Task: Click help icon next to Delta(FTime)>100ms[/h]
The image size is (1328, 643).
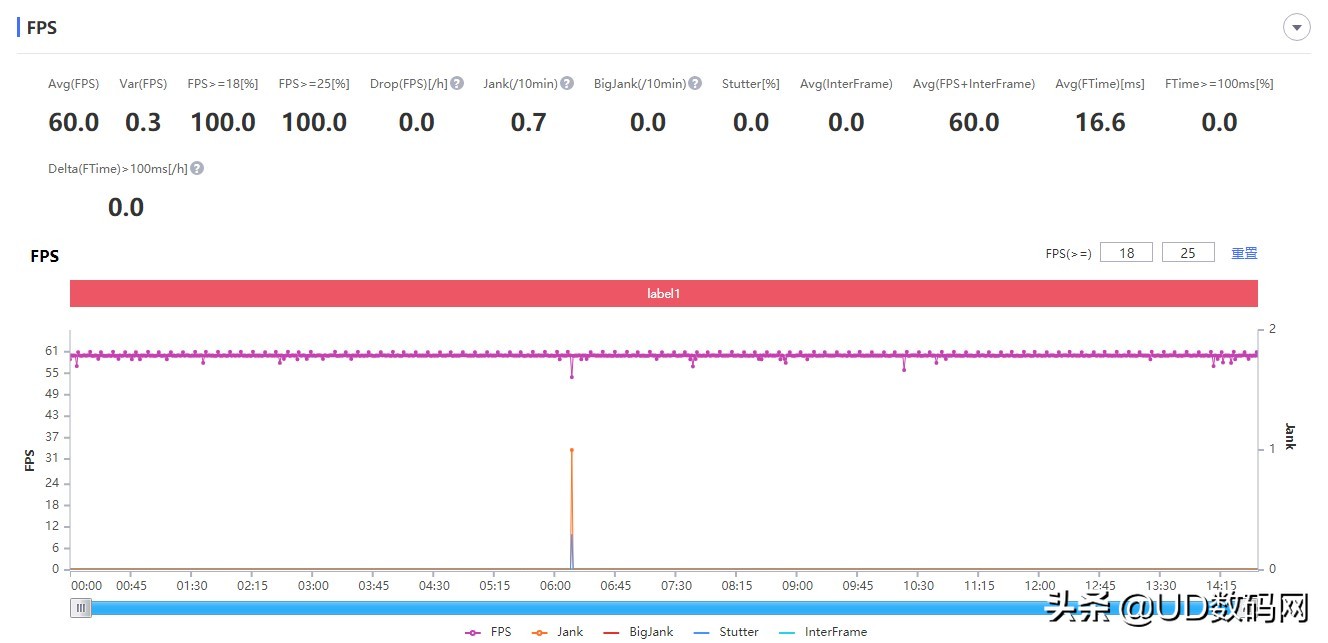Action: pyautogui.click(x=197, y=169)
